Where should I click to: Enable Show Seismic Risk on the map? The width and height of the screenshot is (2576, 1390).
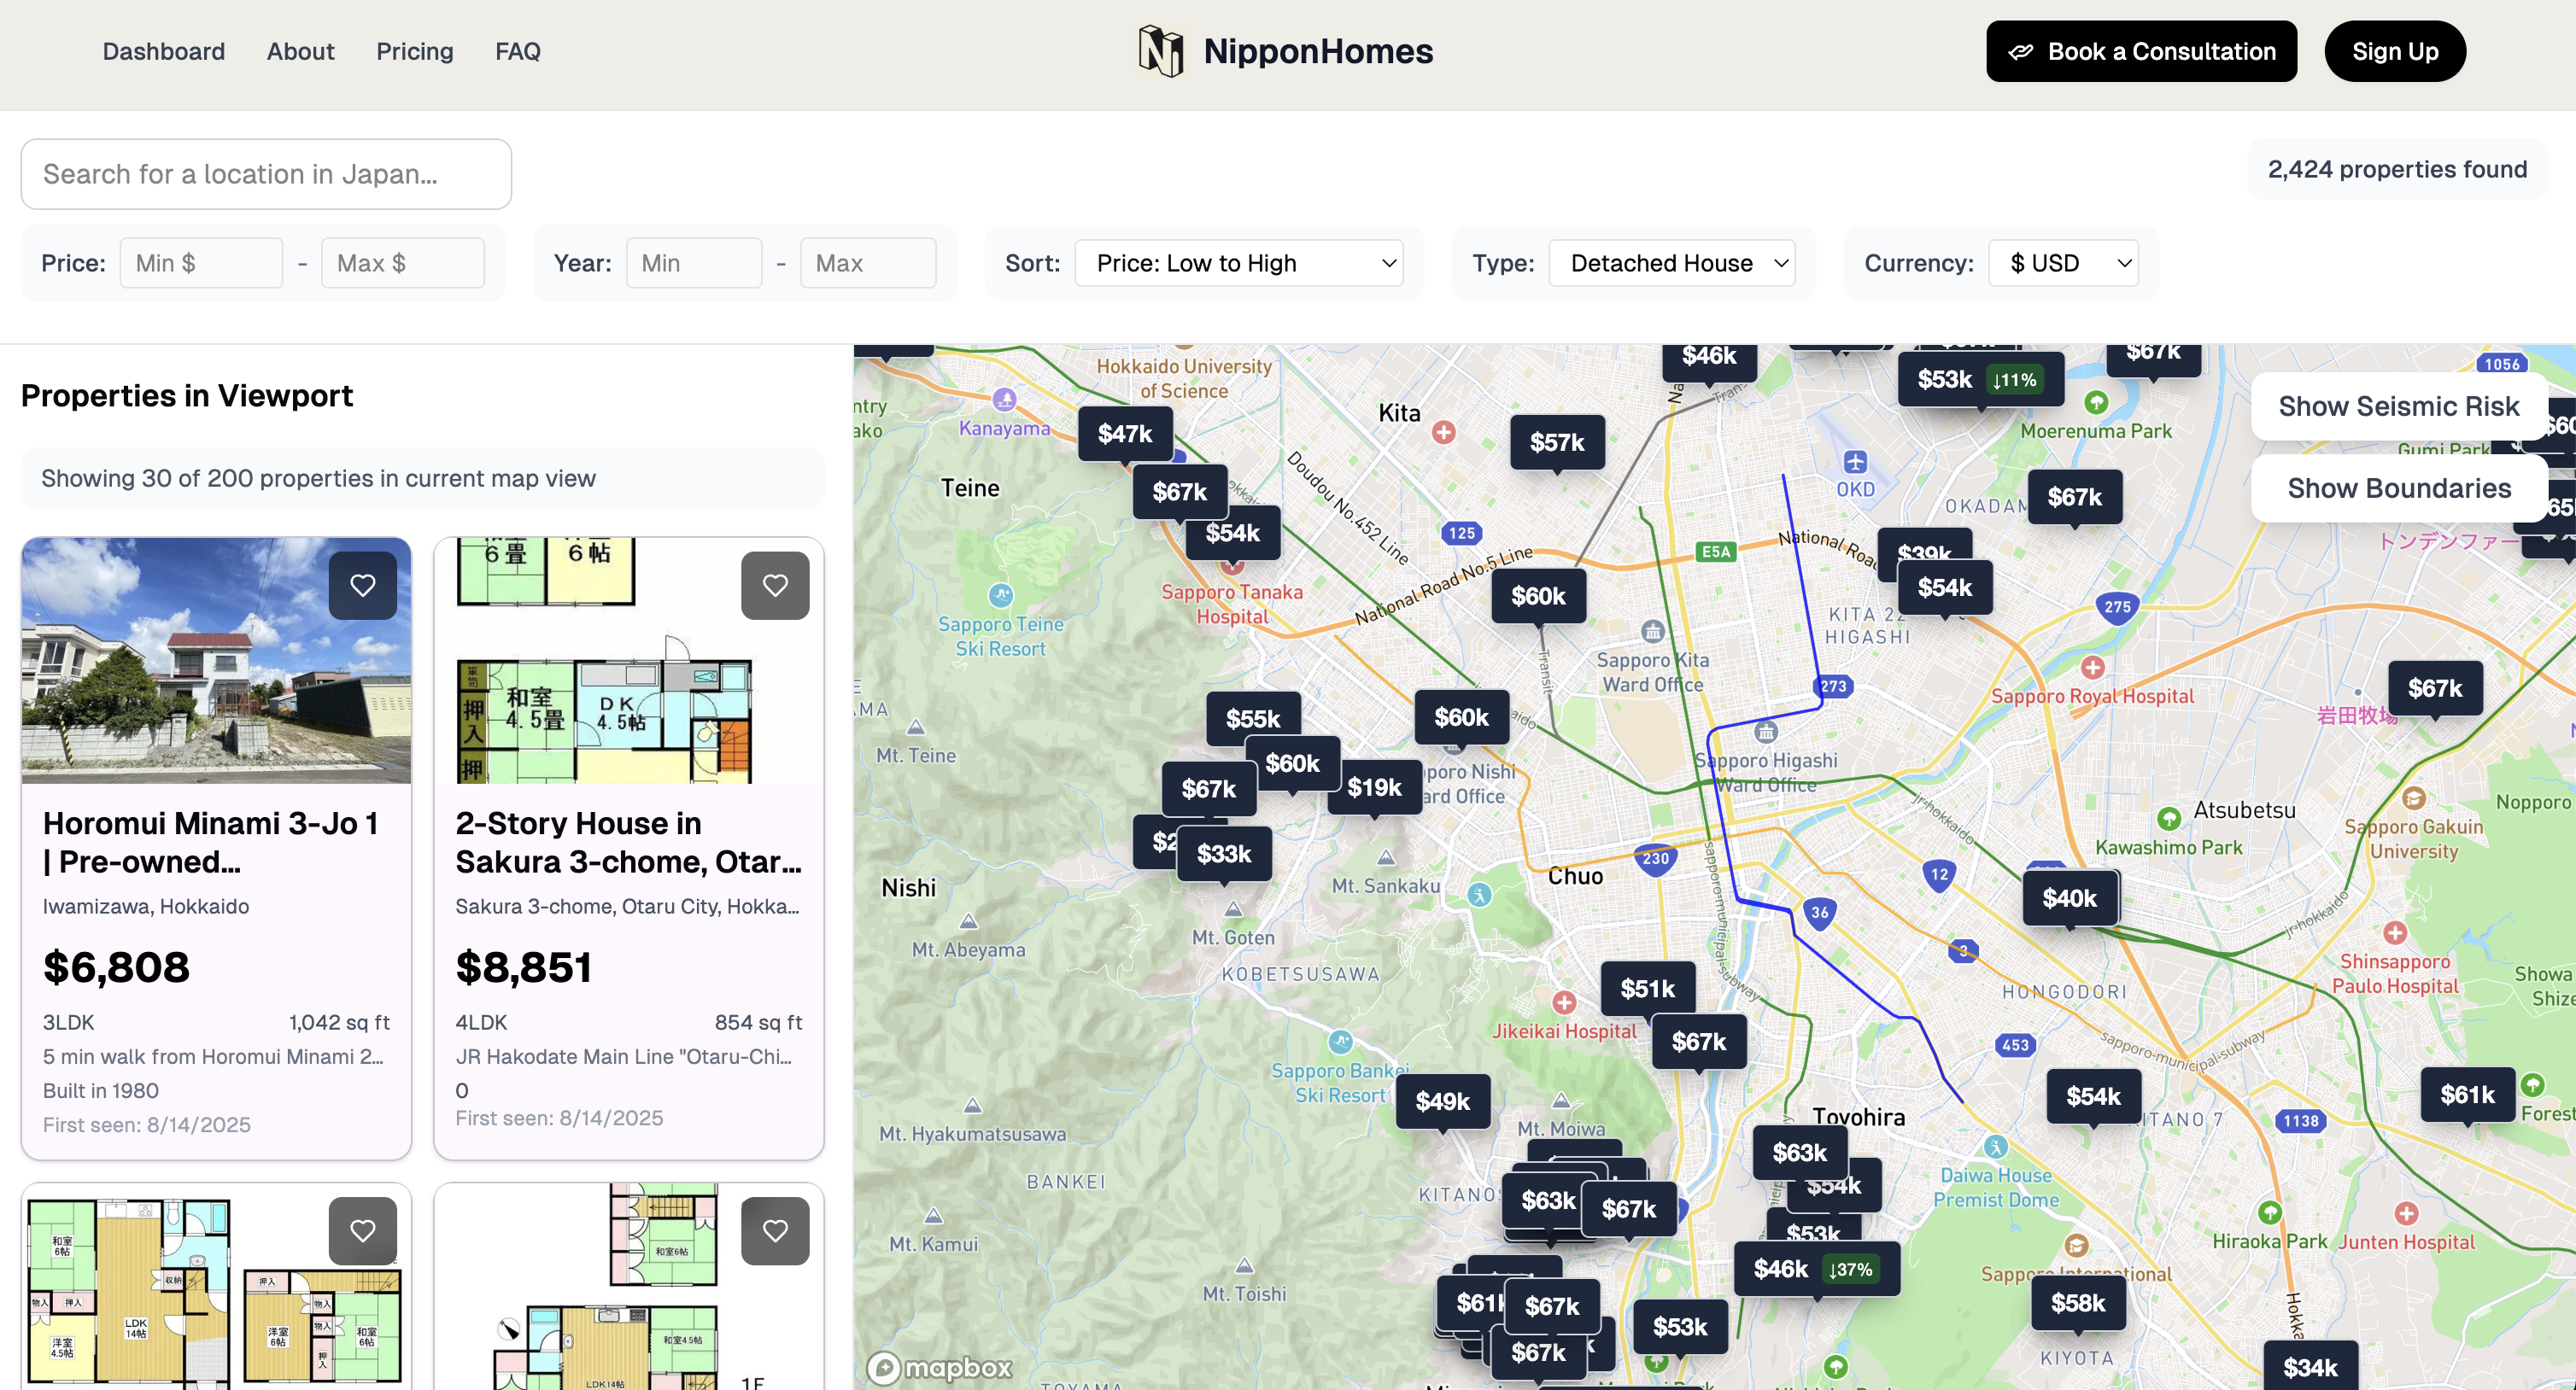pyautogui.click(x=2399, y=406)
